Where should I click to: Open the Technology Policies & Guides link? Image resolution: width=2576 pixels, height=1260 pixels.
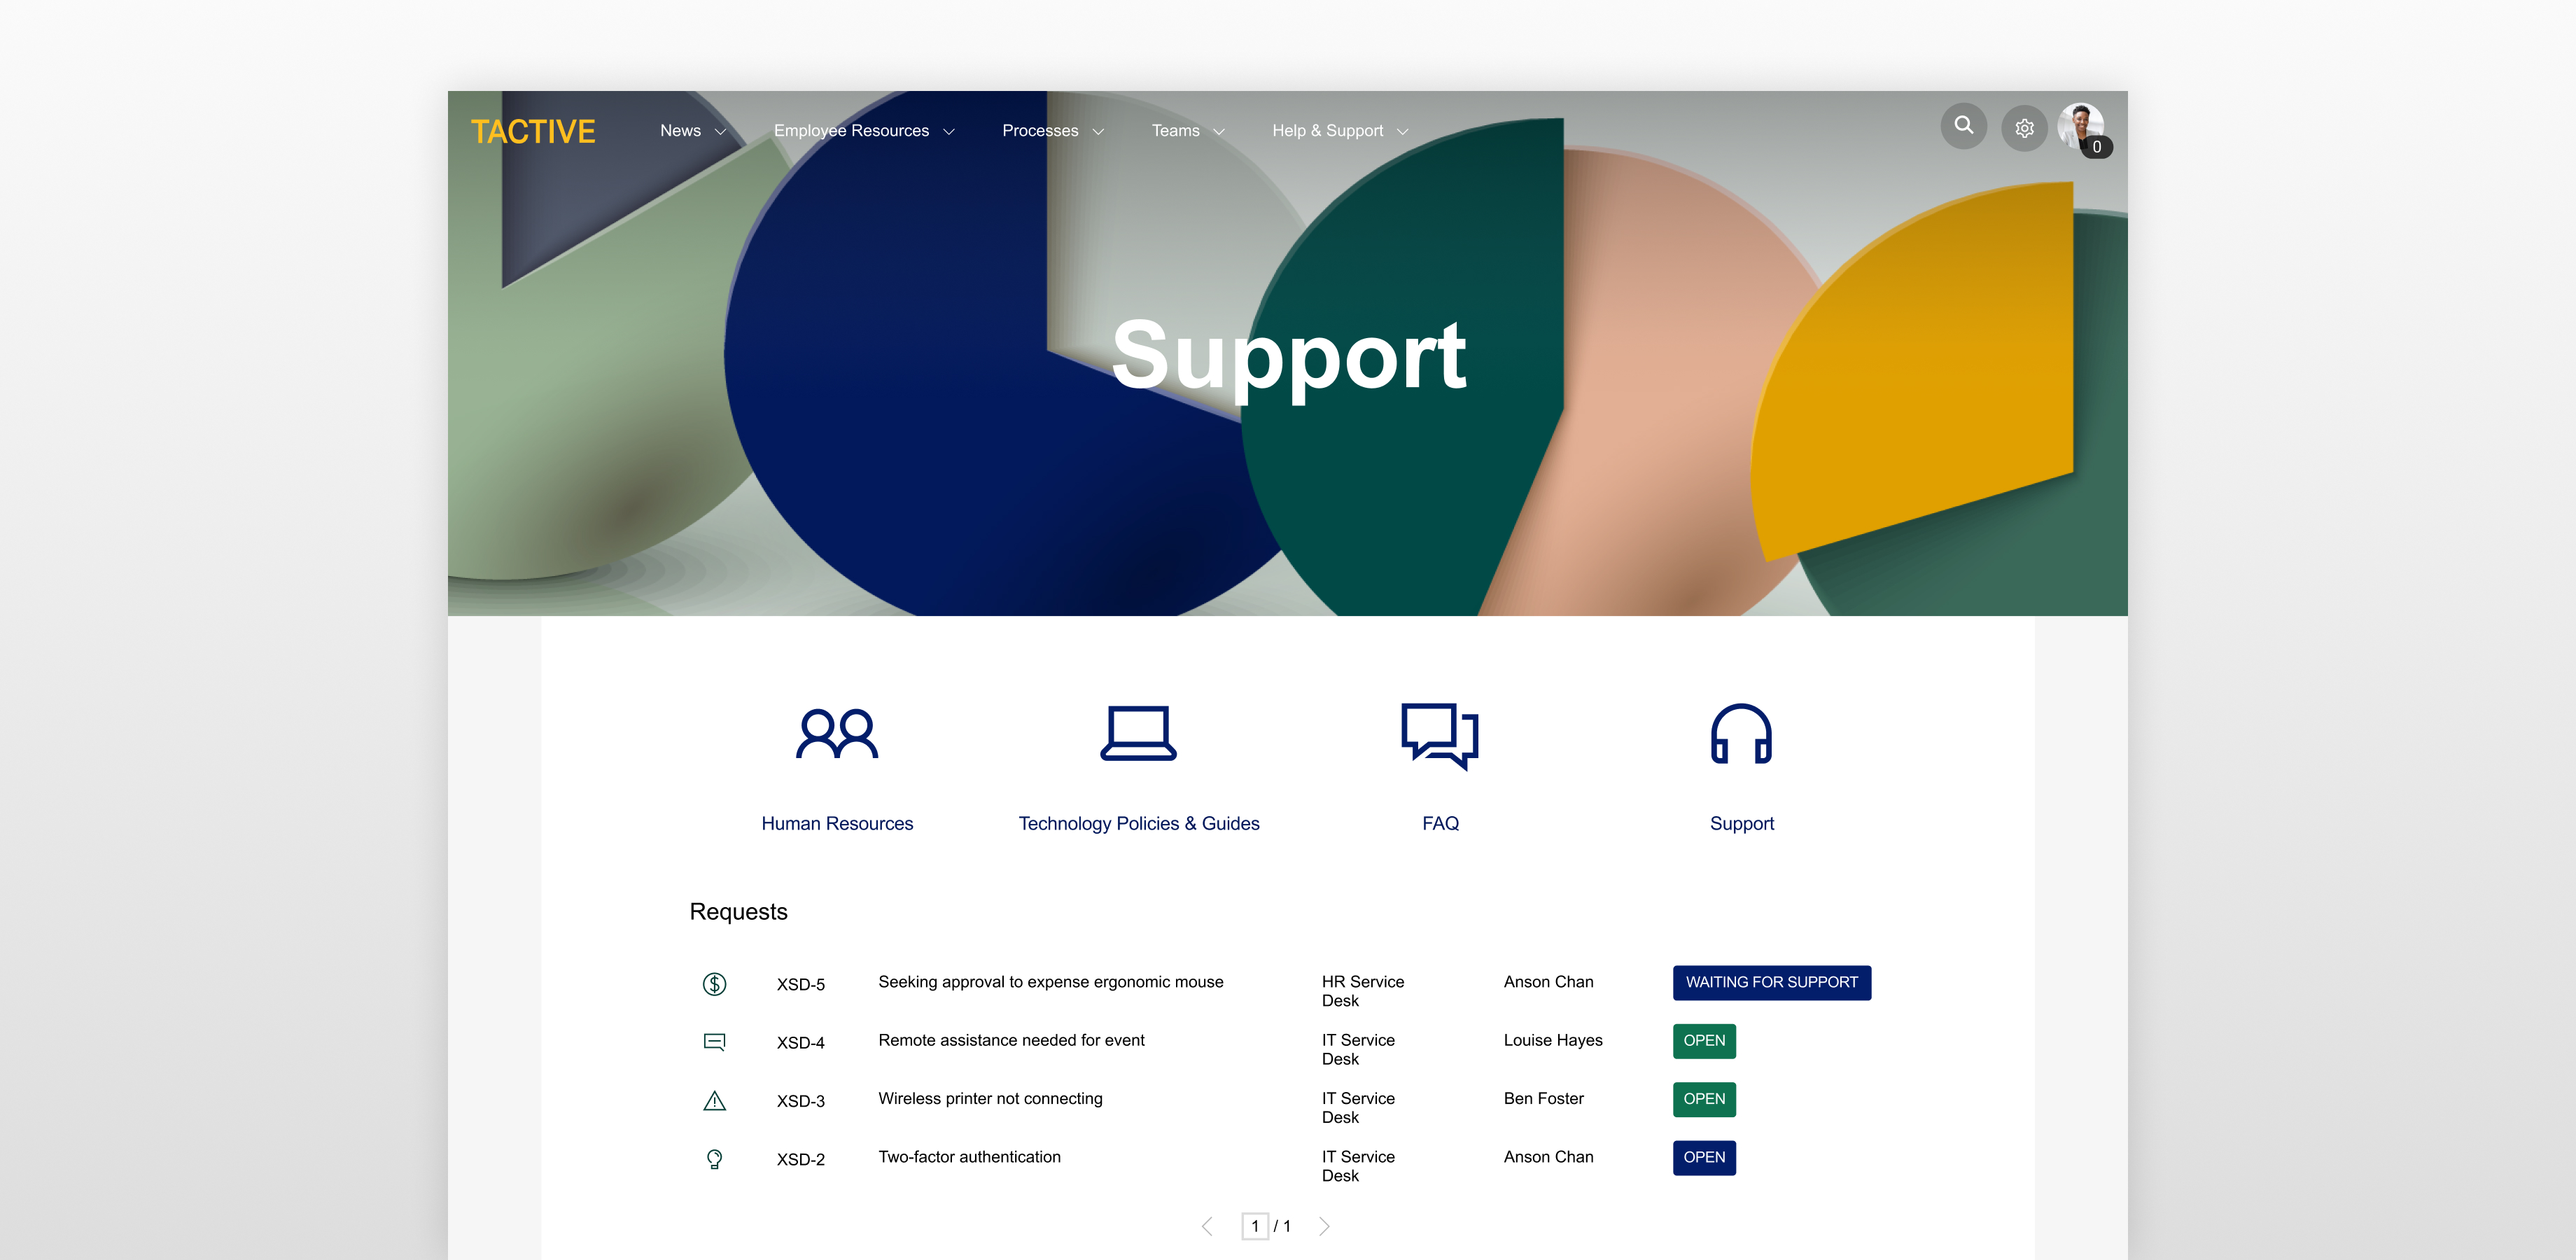tap(1138, 824)
